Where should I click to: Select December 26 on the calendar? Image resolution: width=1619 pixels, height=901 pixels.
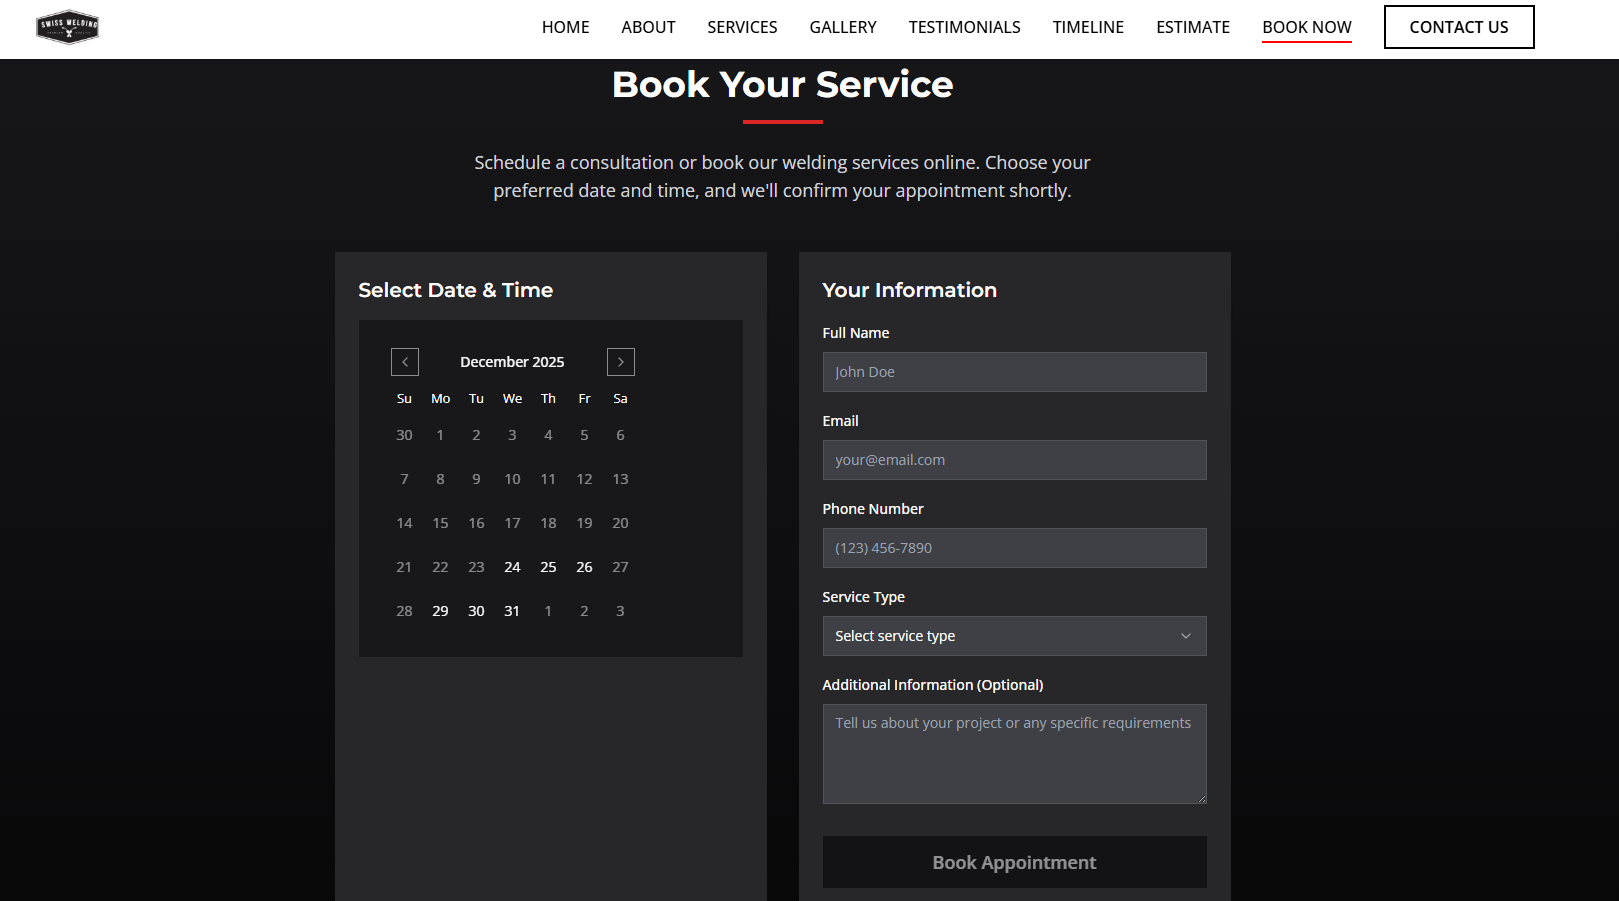tap(584, 567)
